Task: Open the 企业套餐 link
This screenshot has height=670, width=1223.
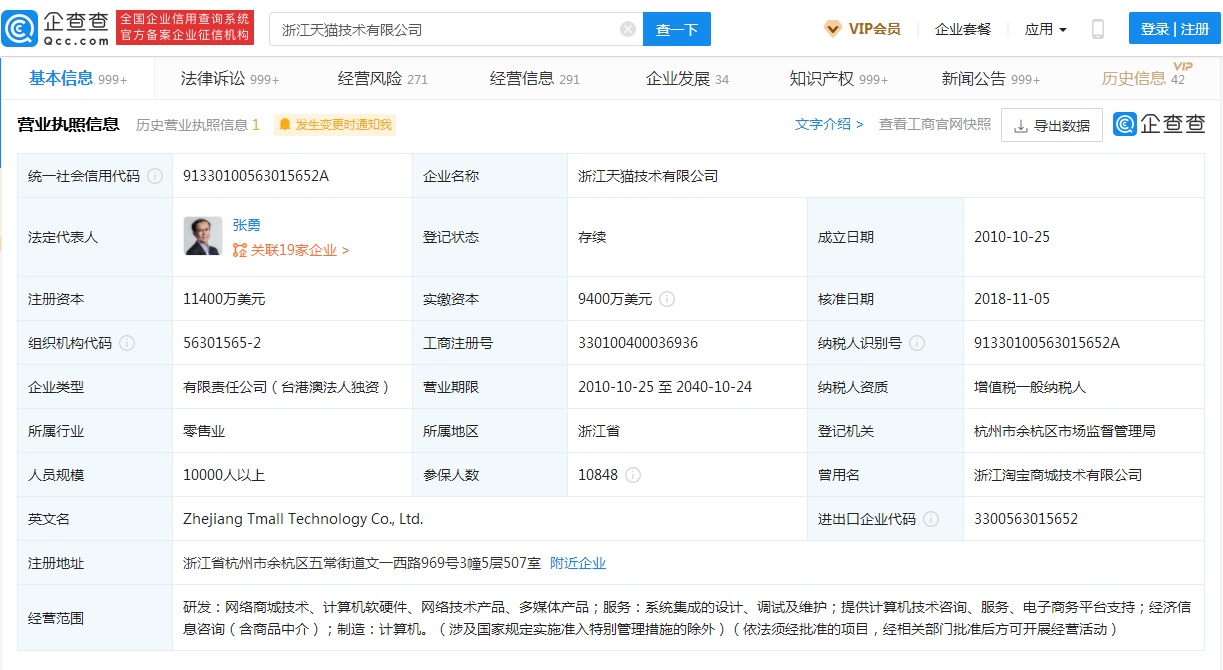Action: (x=963, y=29)
